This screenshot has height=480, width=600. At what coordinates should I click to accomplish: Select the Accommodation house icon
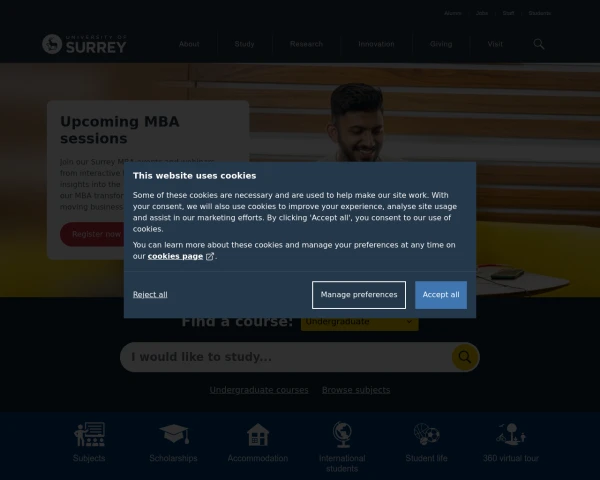click(x=258, y=434)
